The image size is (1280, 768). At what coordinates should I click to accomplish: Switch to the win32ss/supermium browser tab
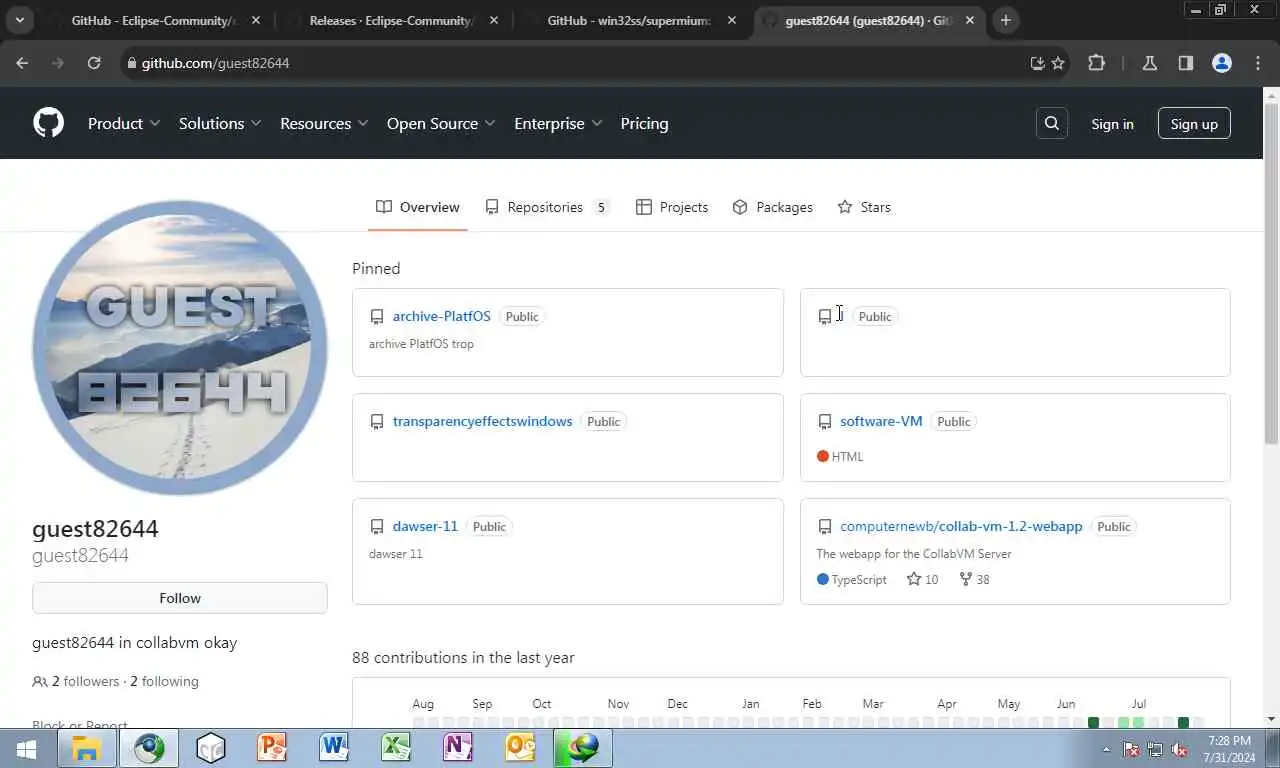(628, 20)
